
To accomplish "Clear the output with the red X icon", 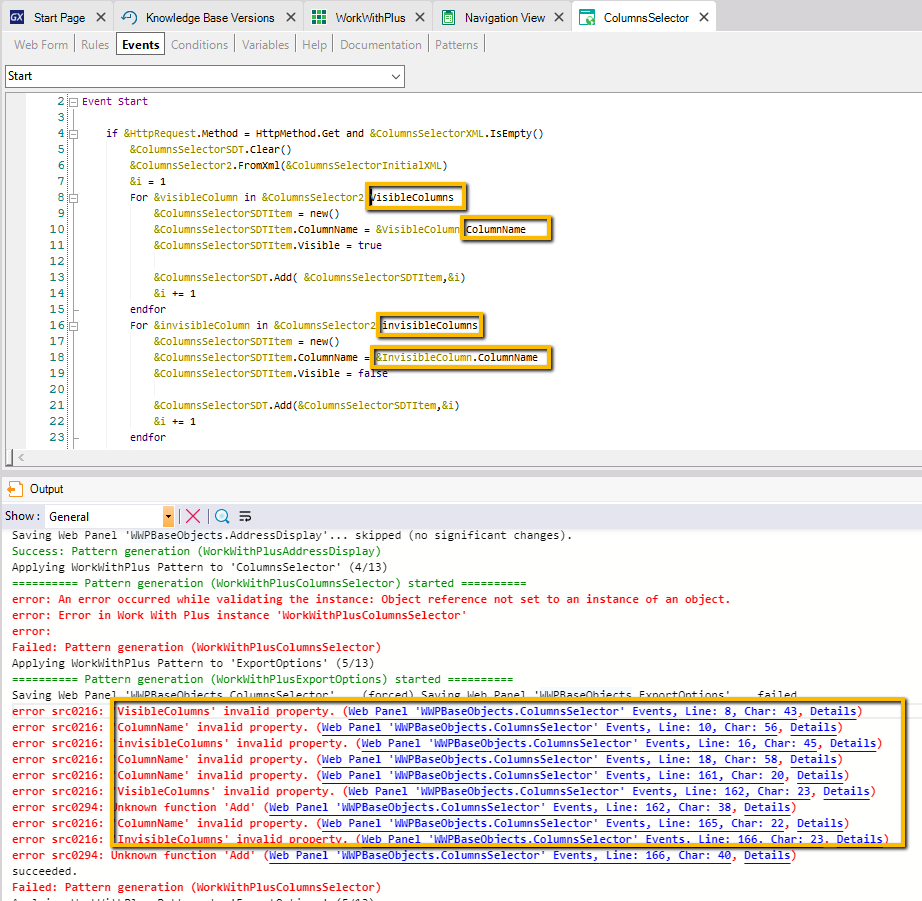I will point(193,516).
